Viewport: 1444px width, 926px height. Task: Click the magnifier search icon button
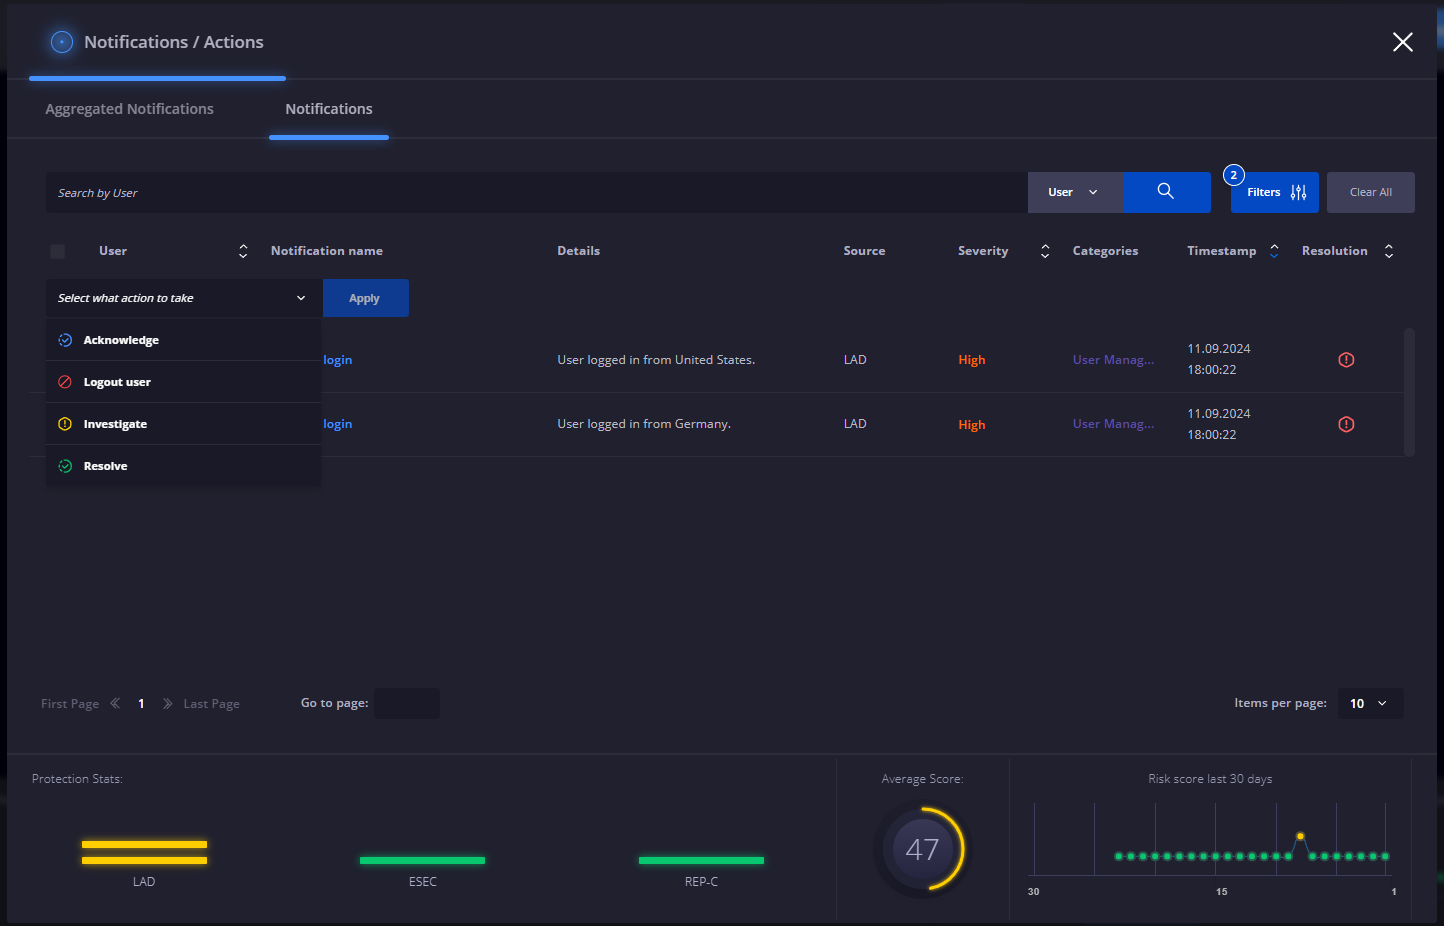coord(1166,192)
